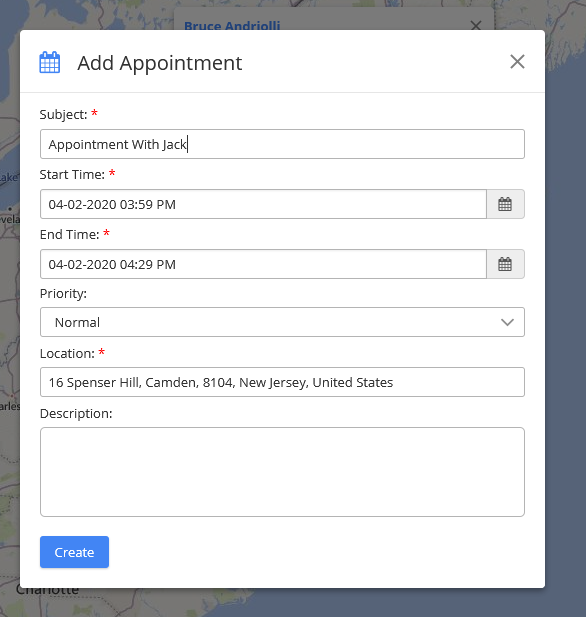Click the Location address field
This screenshot has height=617, width=586.
[282, 382]
